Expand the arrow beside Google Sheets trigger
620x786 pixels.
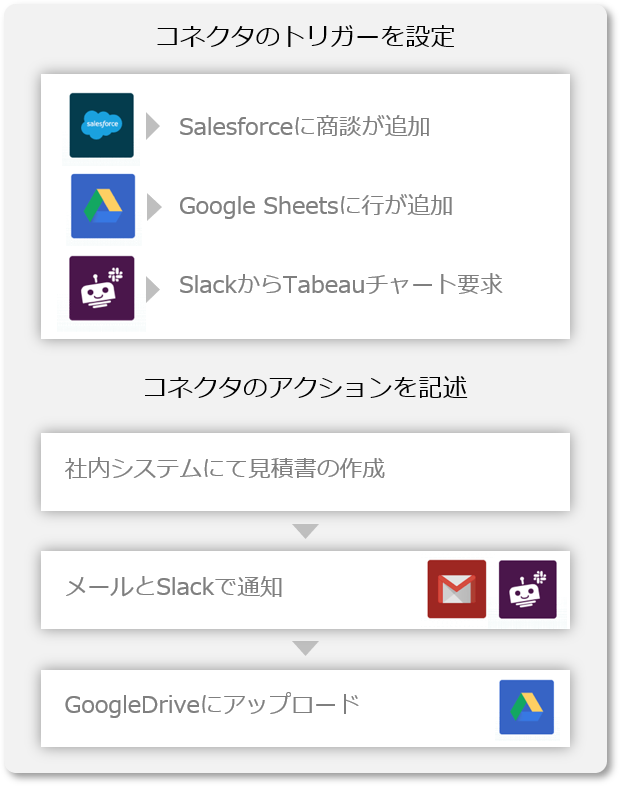tap(154, 207)
